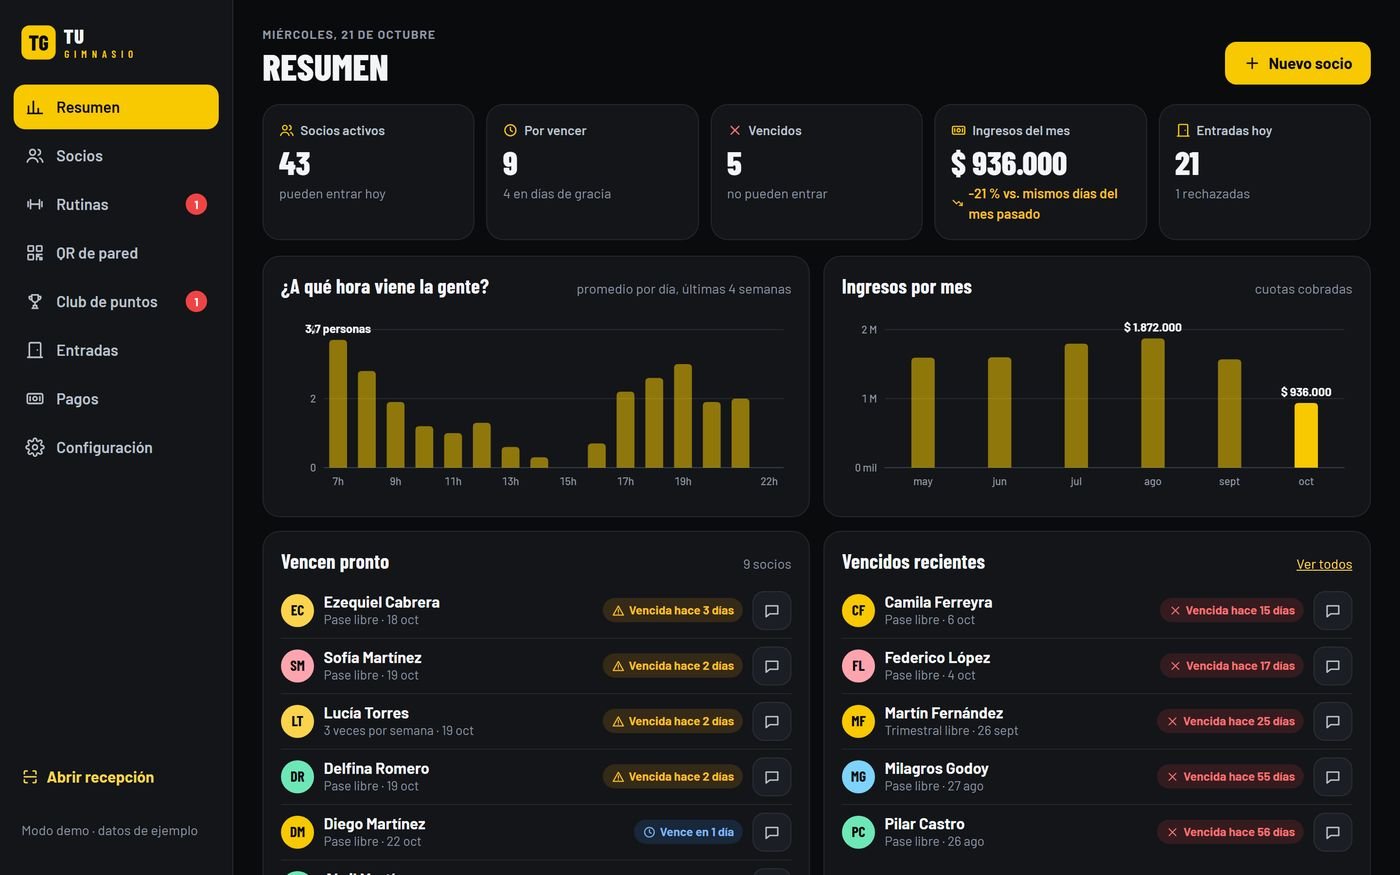This screenshot has width=1400, height=875.
Task: Open message for Lucía Torres
Action: click(772, 721)
